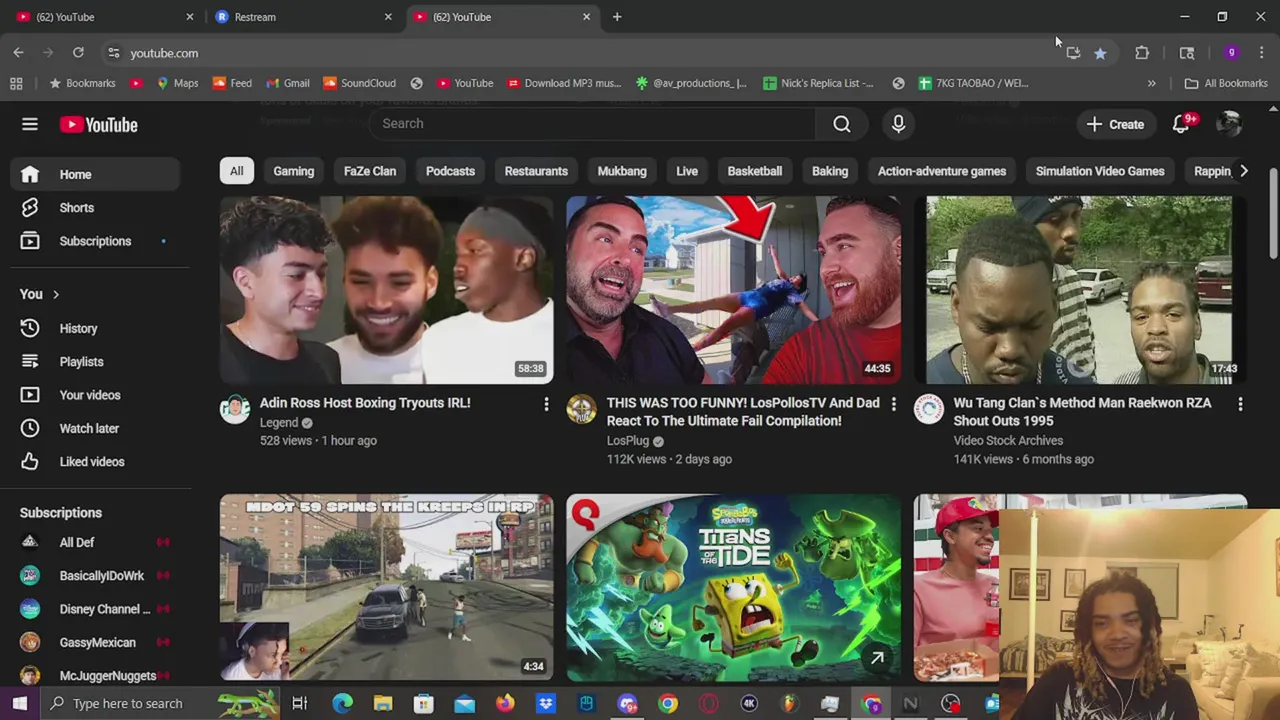Image resolution: width=1280 pixels, height=720 pixels.
Task: Select the Mukbang filter chip
Action: (622, 171)
